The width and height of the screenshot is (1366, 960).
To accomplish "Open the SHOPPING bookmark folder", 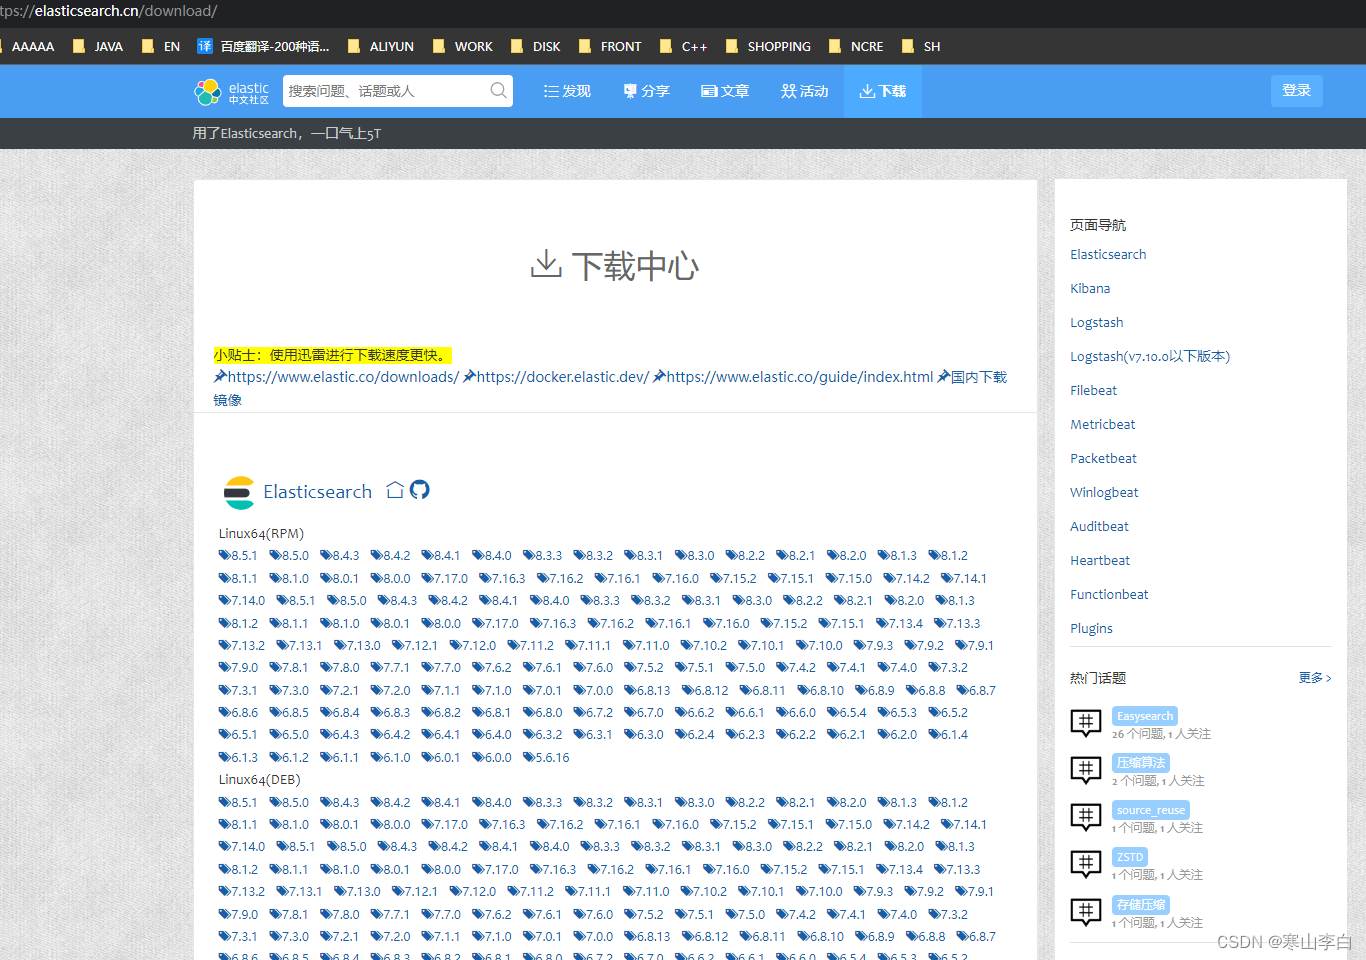I will click(x=768, y=46).
